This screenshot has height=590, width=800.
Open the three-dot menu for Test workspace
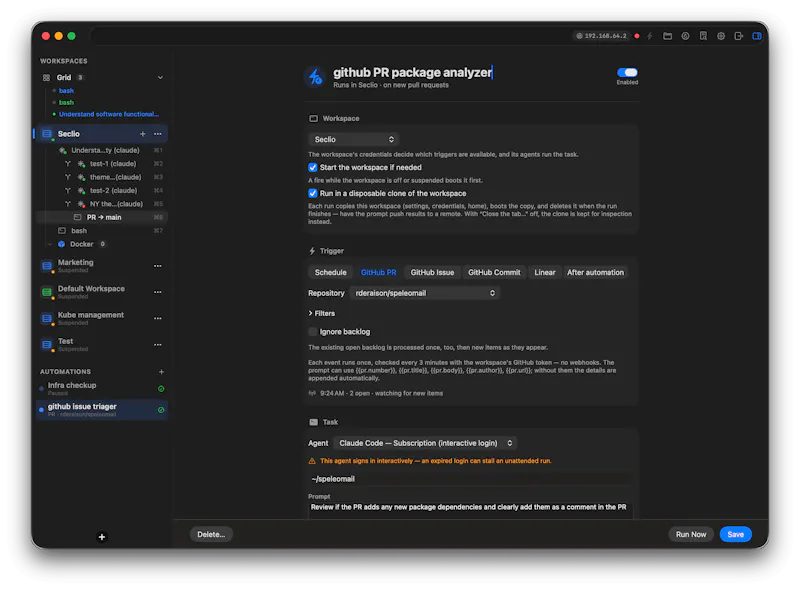[158, 345]
